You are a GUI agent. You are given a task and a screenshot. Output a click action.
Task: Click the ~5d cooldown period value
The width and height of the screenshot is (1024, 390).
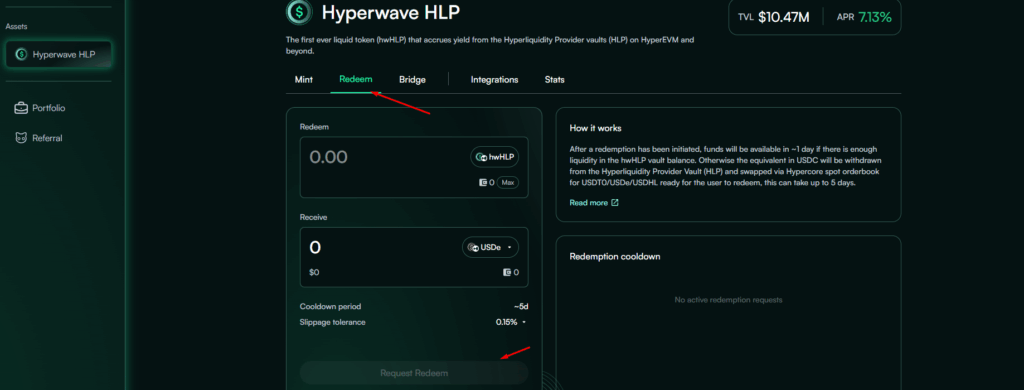coord(520,306)
